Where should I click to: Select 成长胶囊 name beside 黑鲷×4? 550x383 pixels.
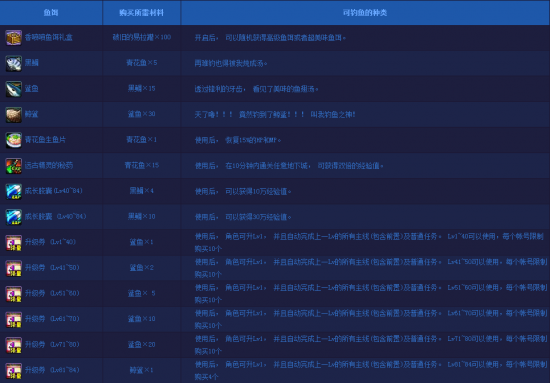click(x=54, y=191)
